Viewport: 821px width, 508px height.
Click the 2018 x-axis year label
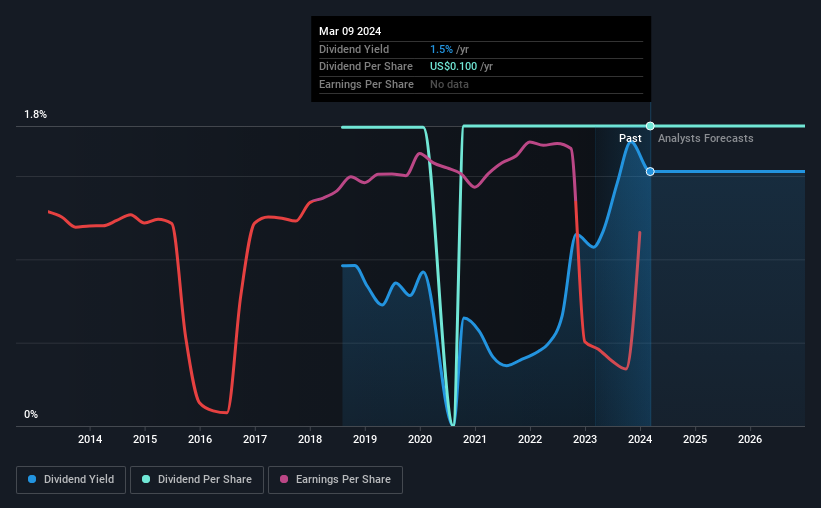tap(310, 439)
